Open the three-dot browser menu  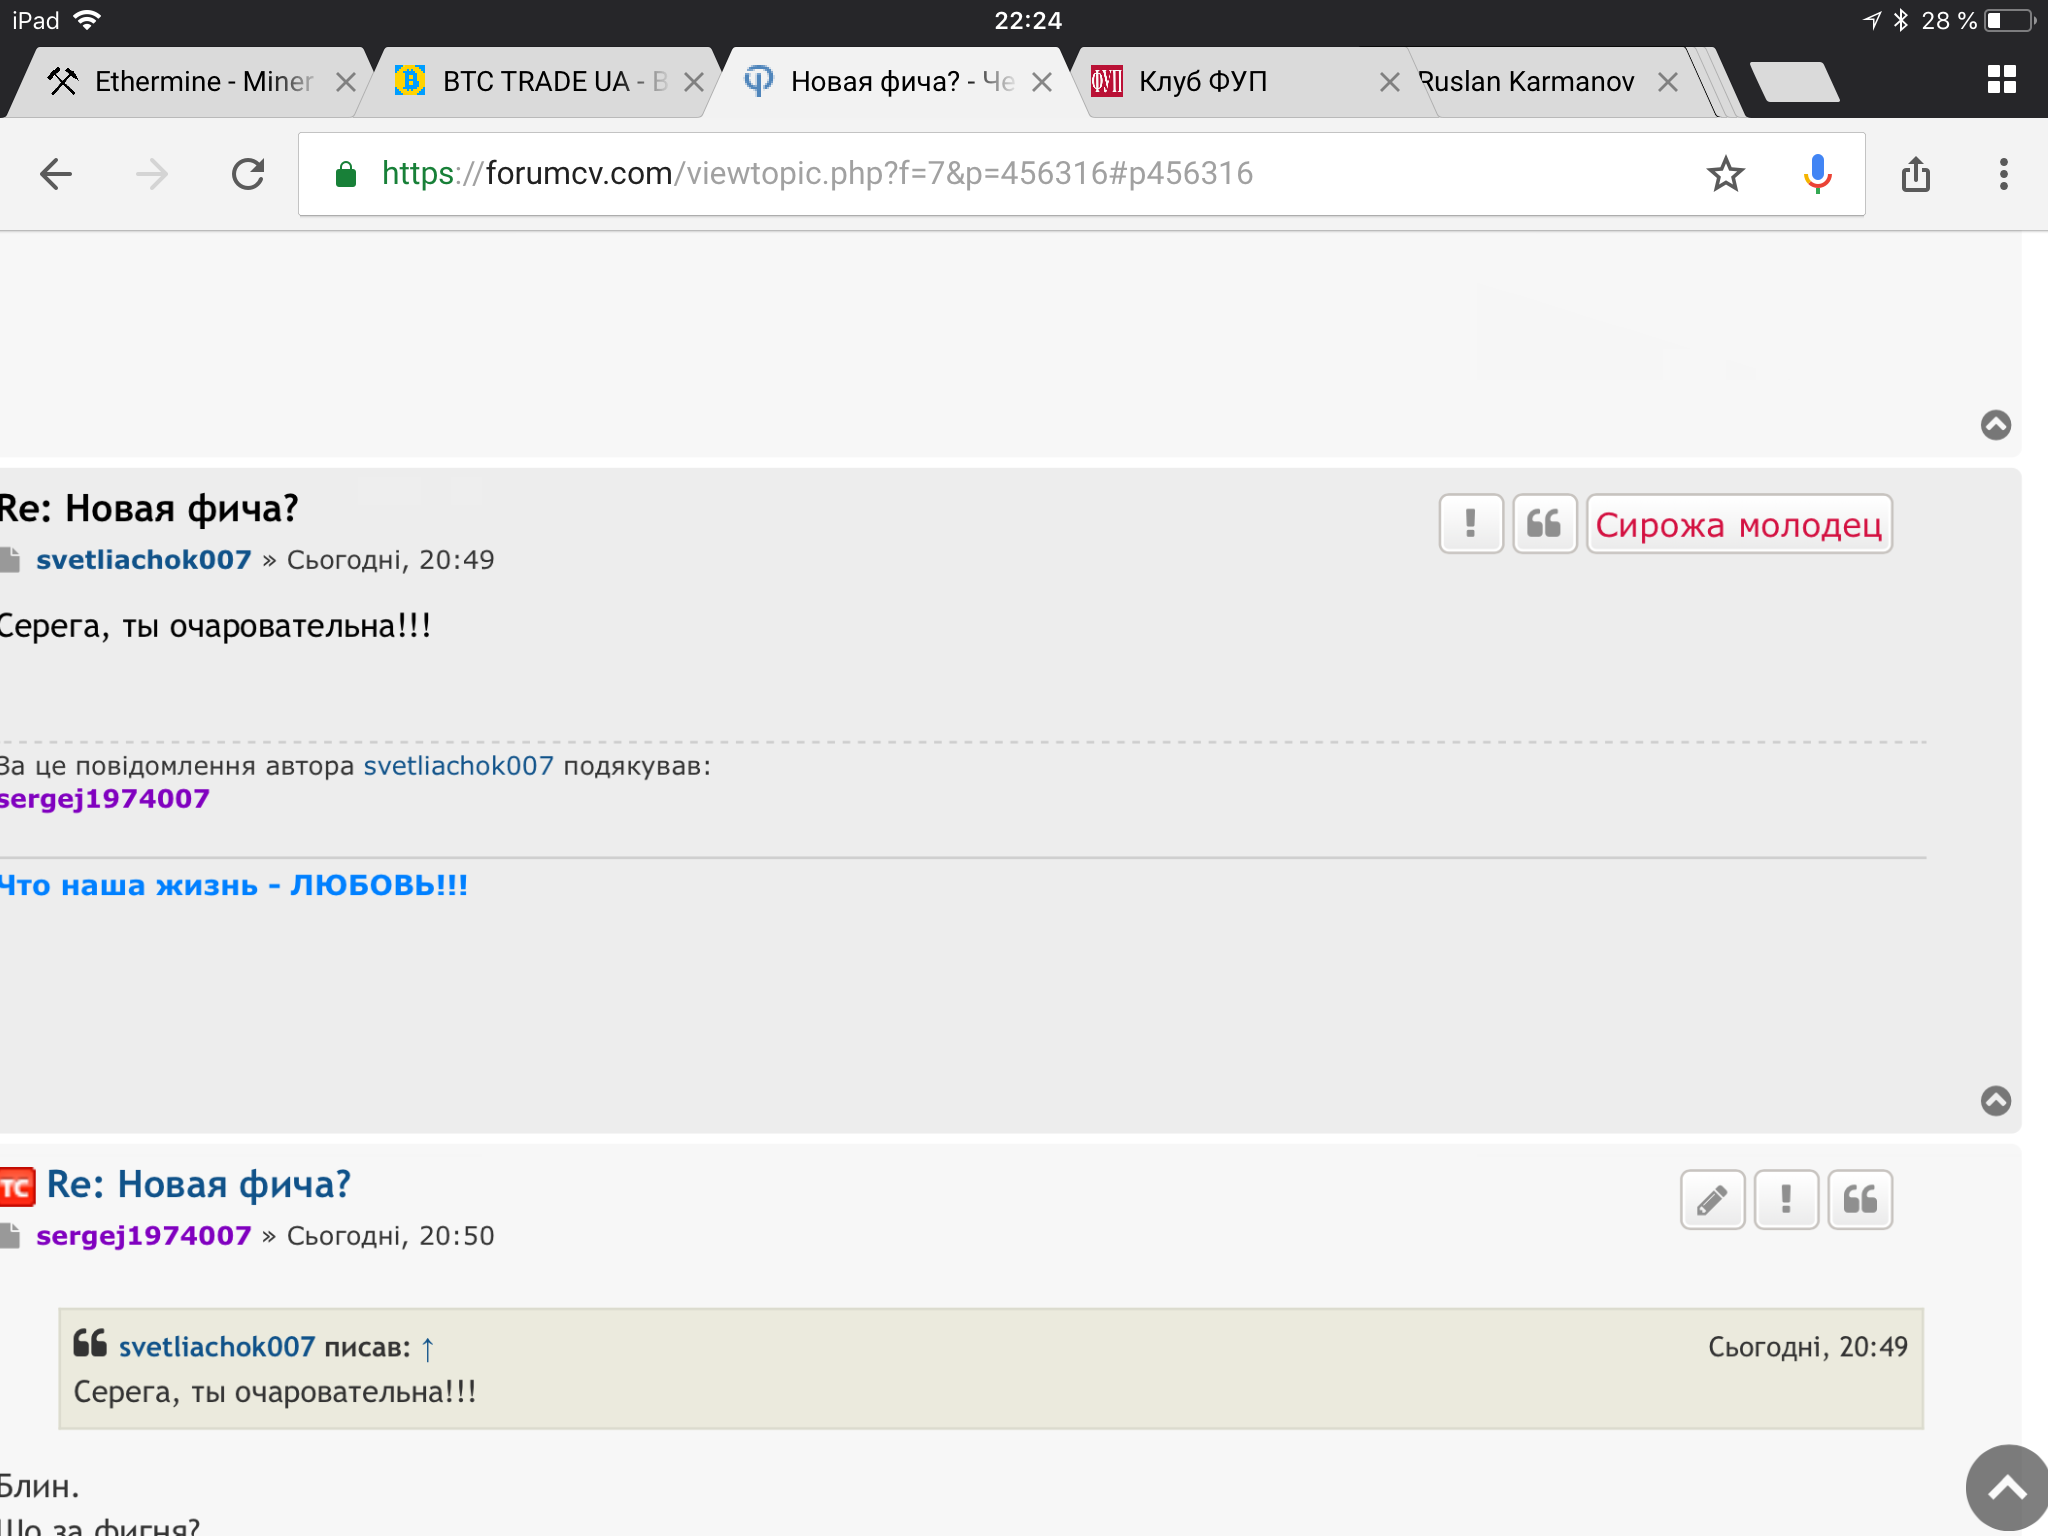pyautogui.click(x=2003, y=174)
